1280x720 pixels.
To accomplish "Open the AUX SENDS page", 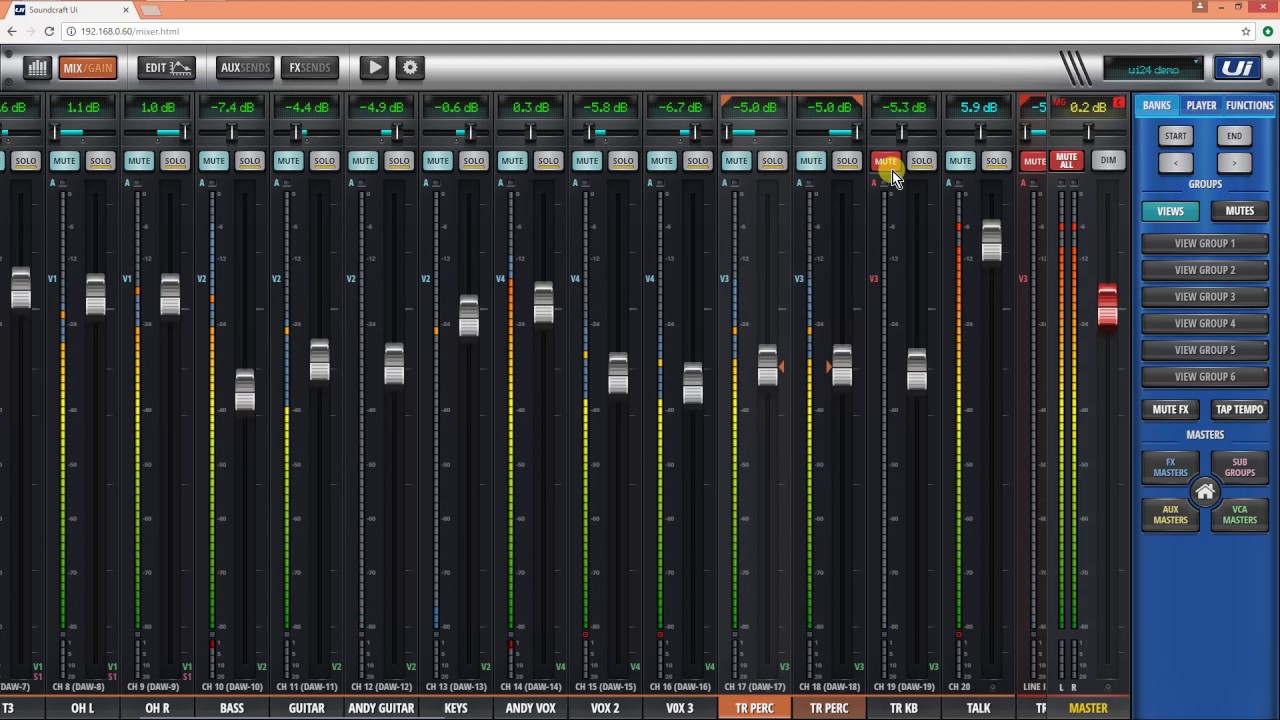I will point(245,68).
